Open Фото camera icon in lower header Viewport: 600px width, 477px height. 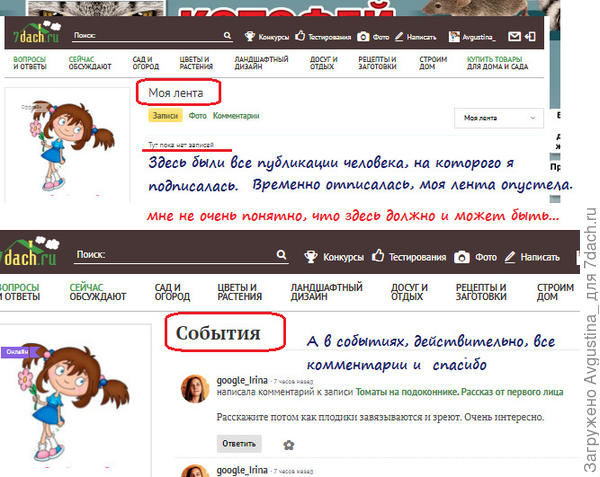pyautogui.click(x=462, y=257)
